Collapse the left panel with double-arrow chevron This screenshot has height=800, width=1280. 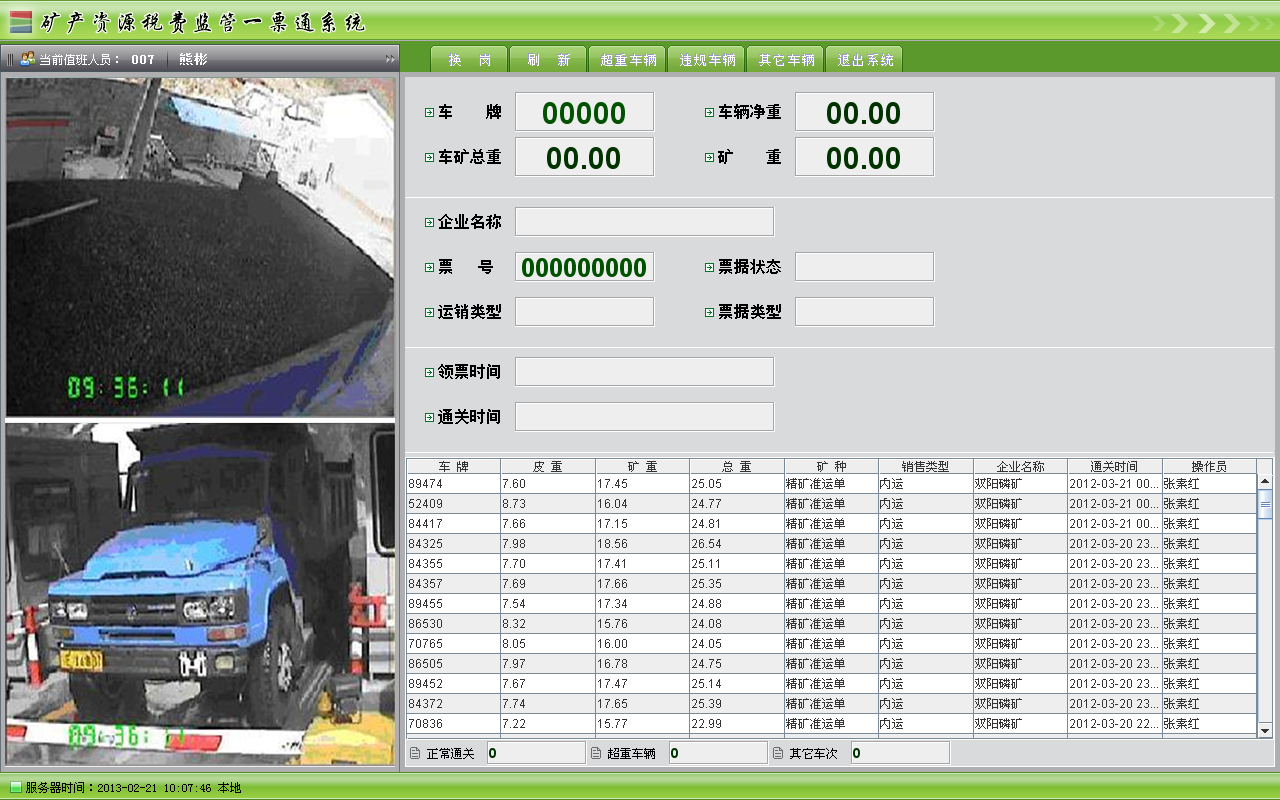[x=390, y=59]
